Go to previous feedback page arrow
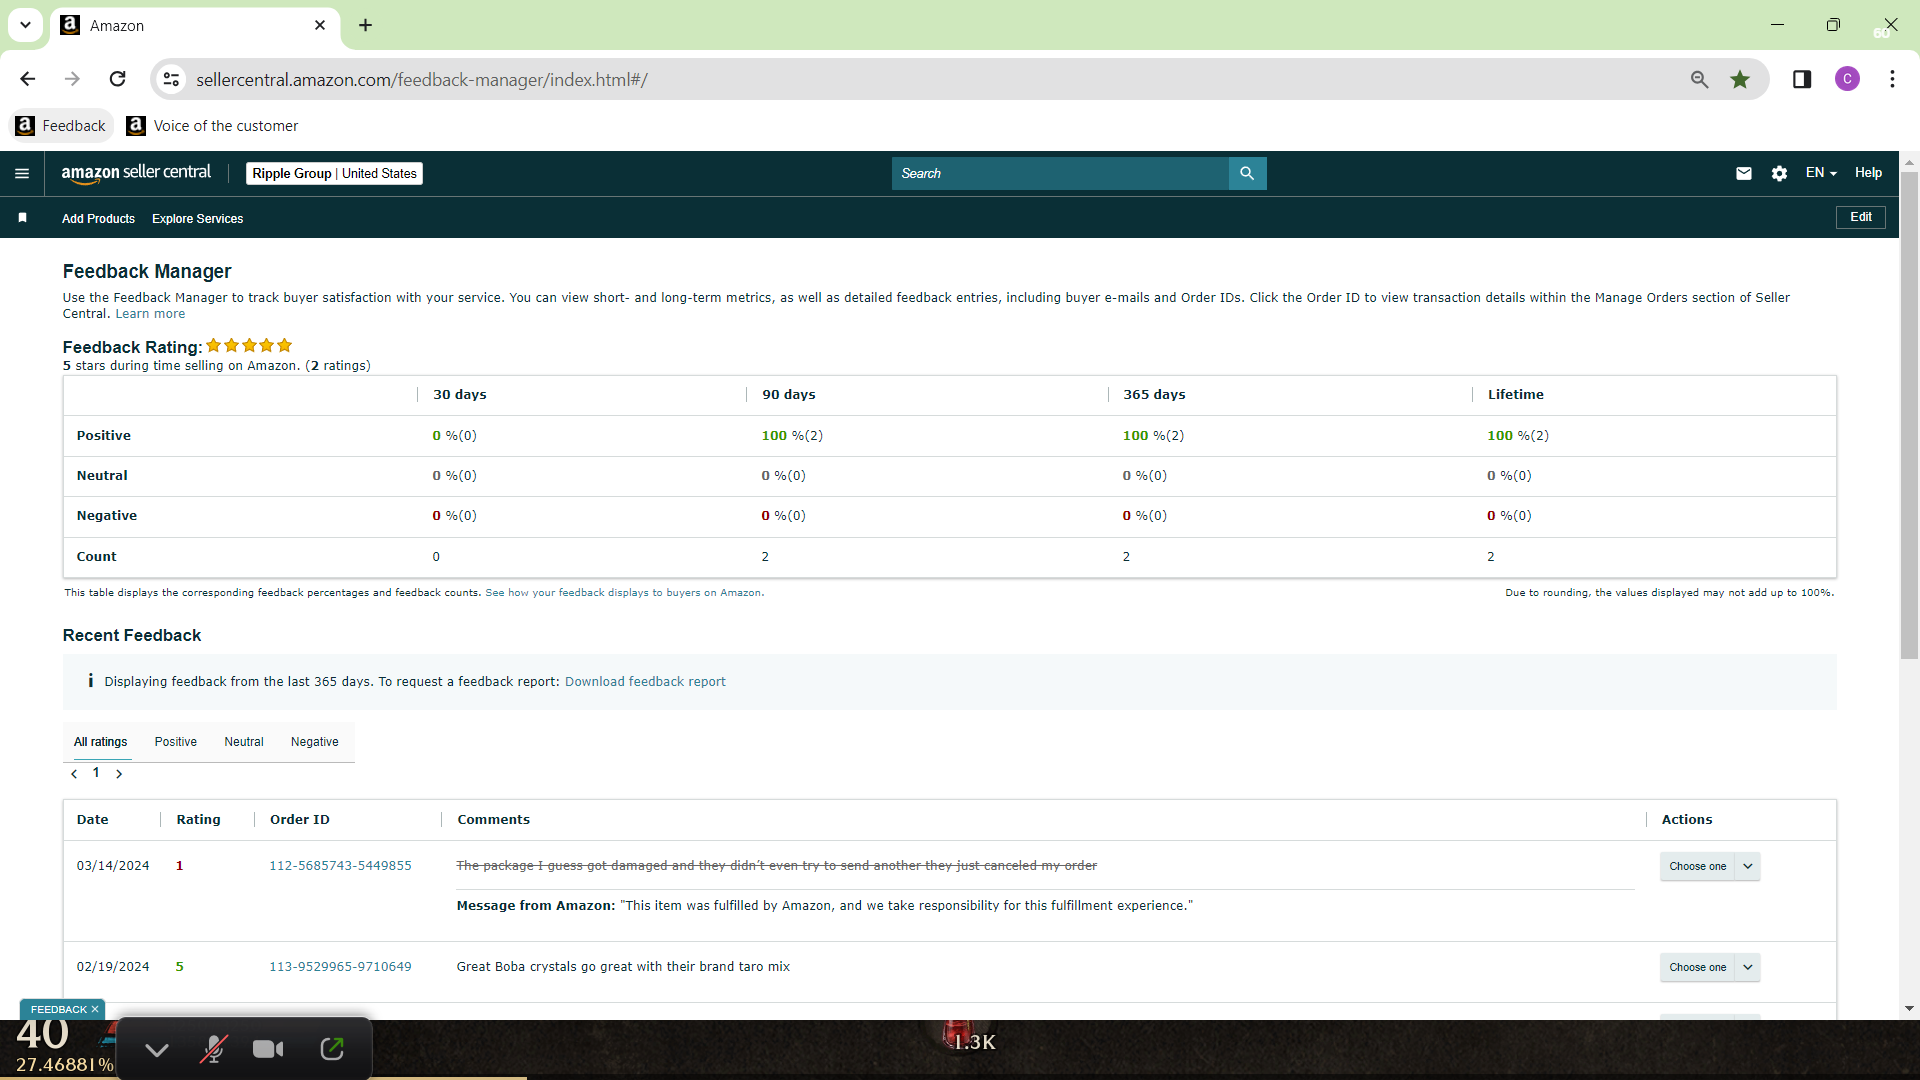1920x1080 pixels. [x=74, y=774]
